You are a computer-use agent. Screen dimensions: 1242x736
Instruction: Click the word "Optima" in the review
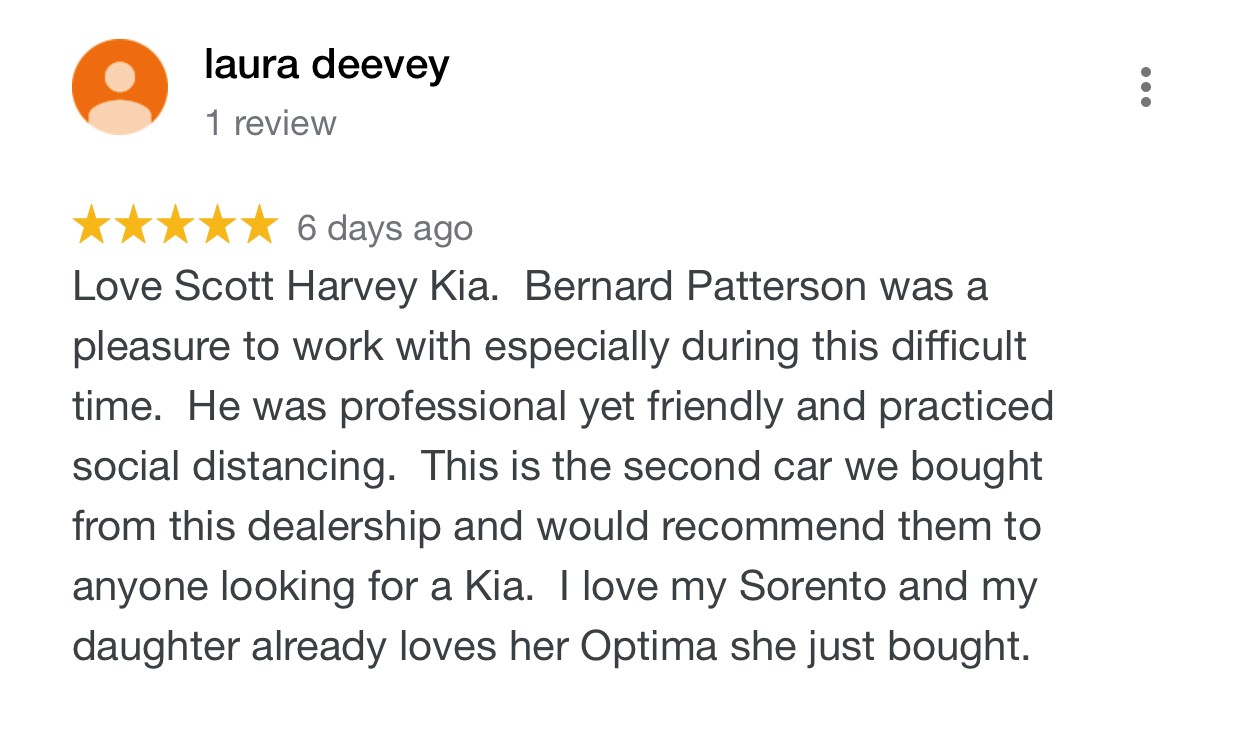click(649, 647)
